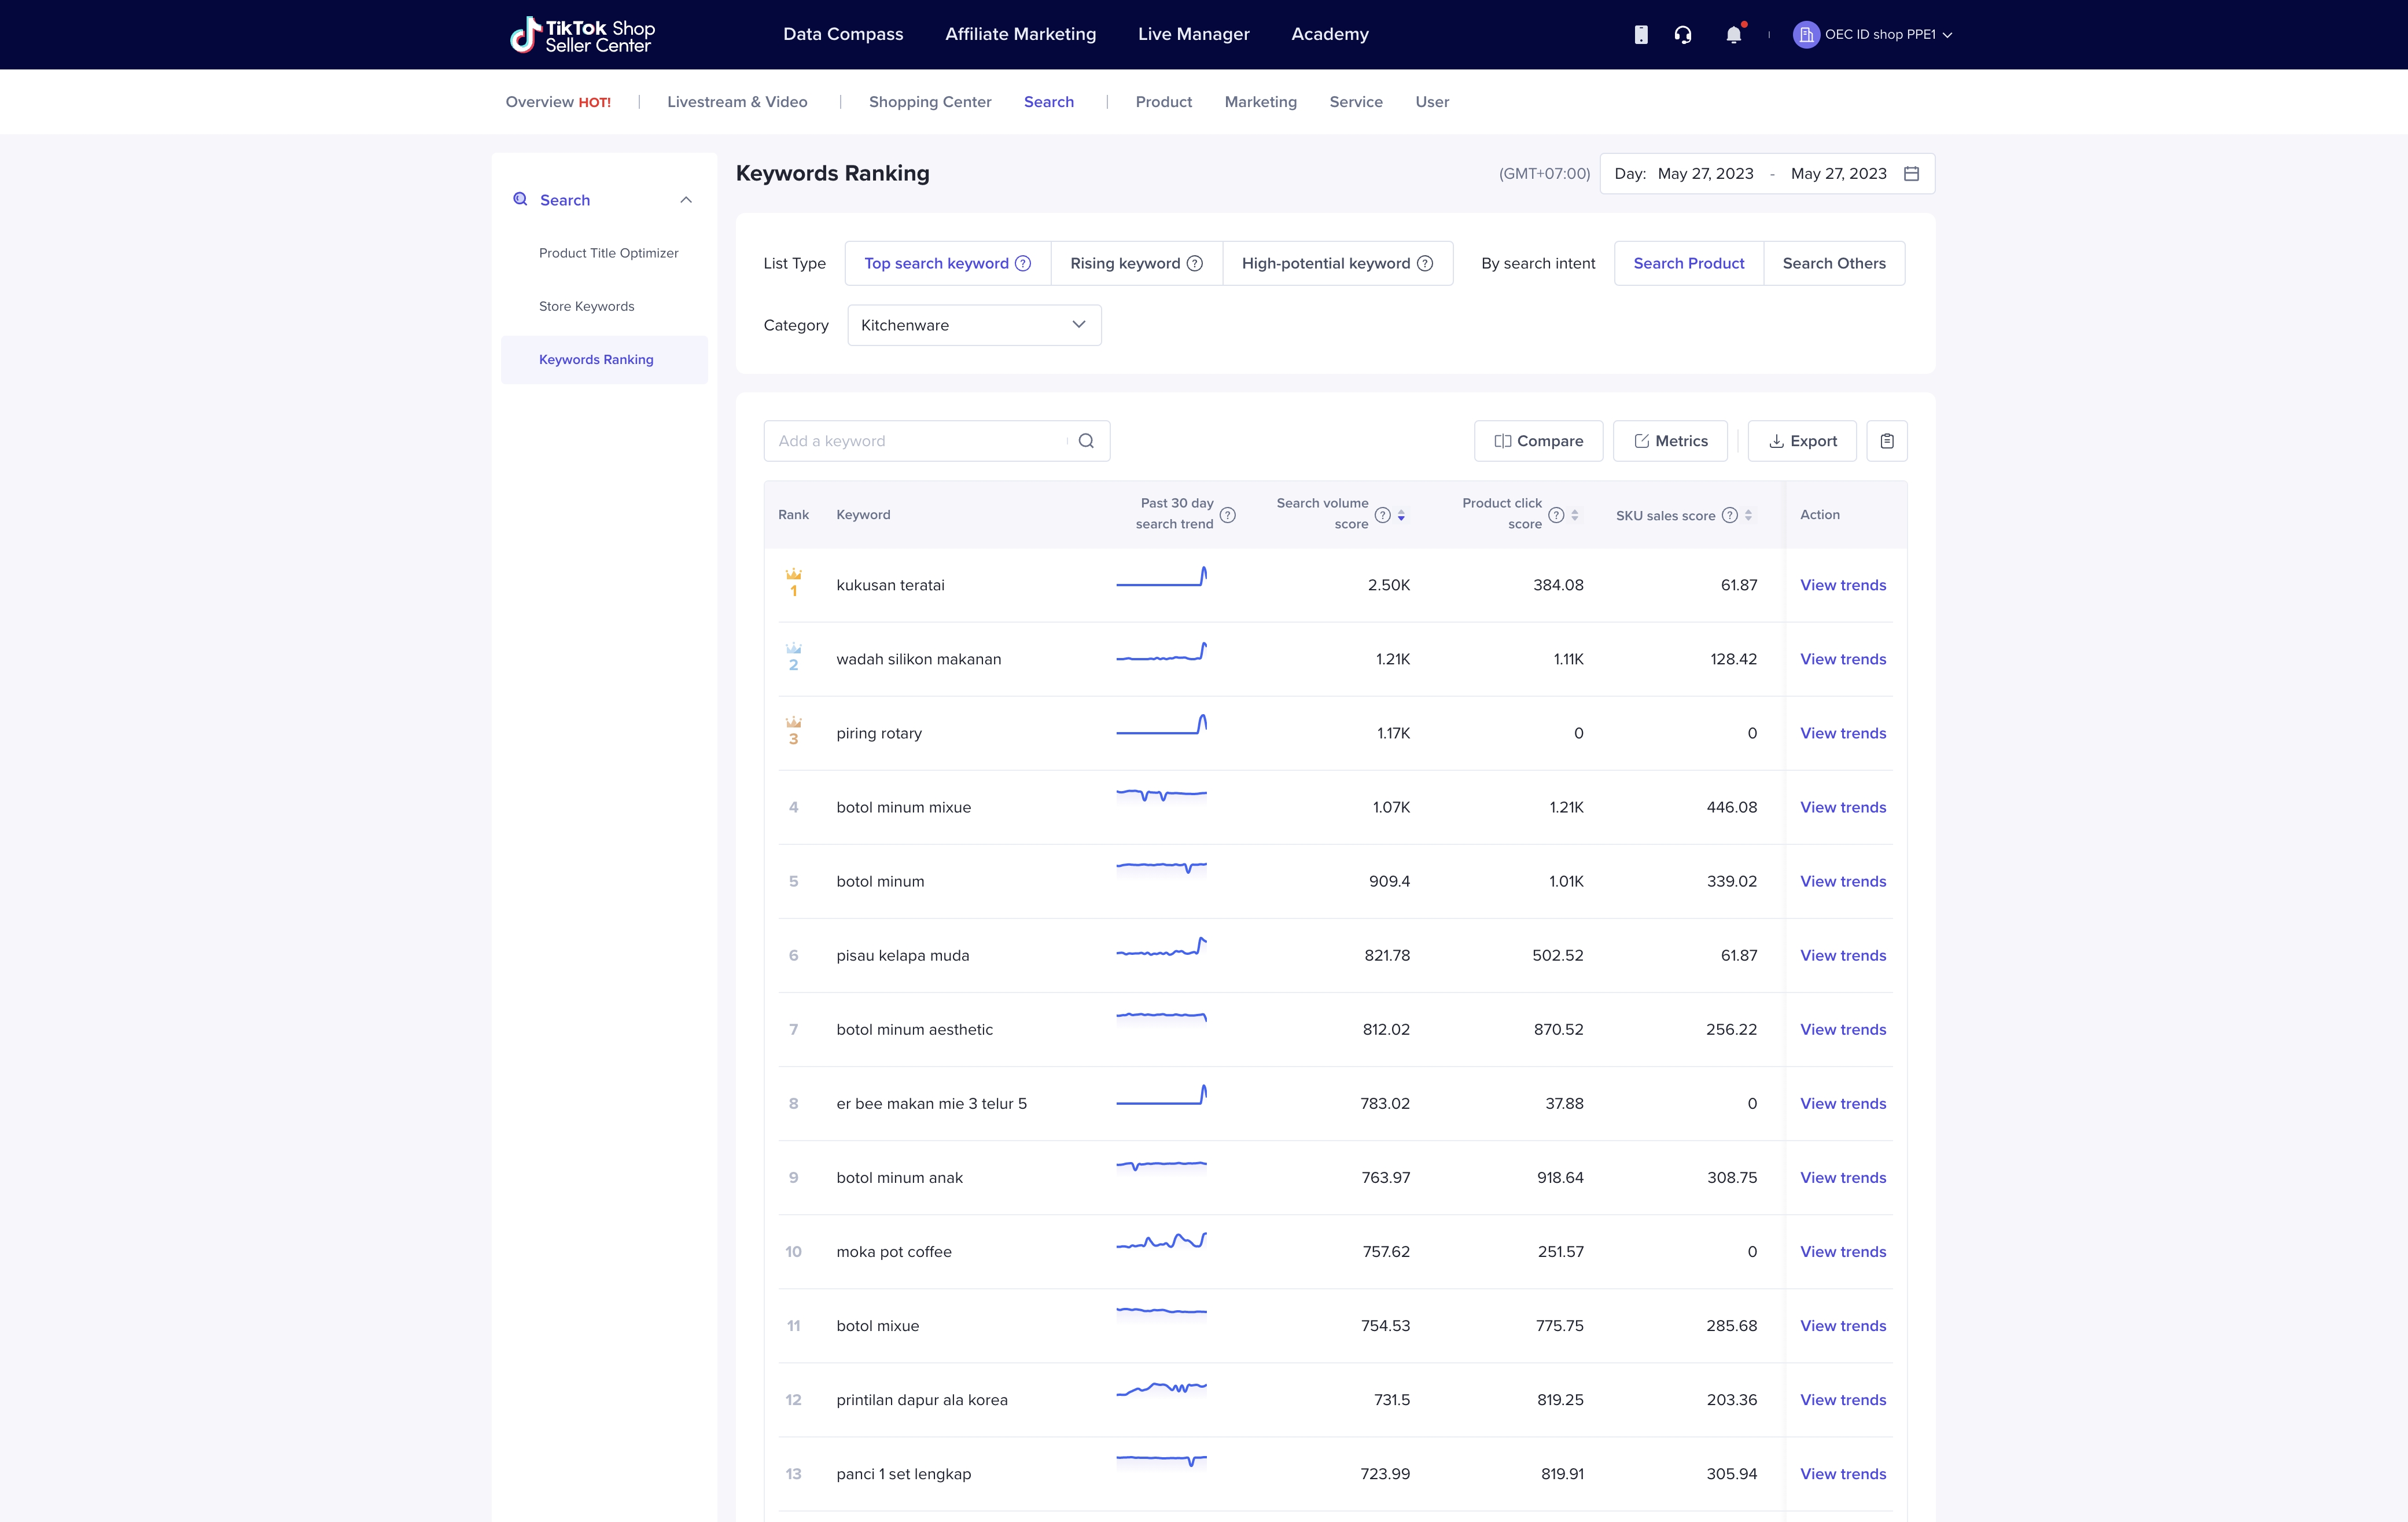Click View trends for kukusan teratai
Image resolution: width=2408 pixels, height=1522 pixels.
1842,584
